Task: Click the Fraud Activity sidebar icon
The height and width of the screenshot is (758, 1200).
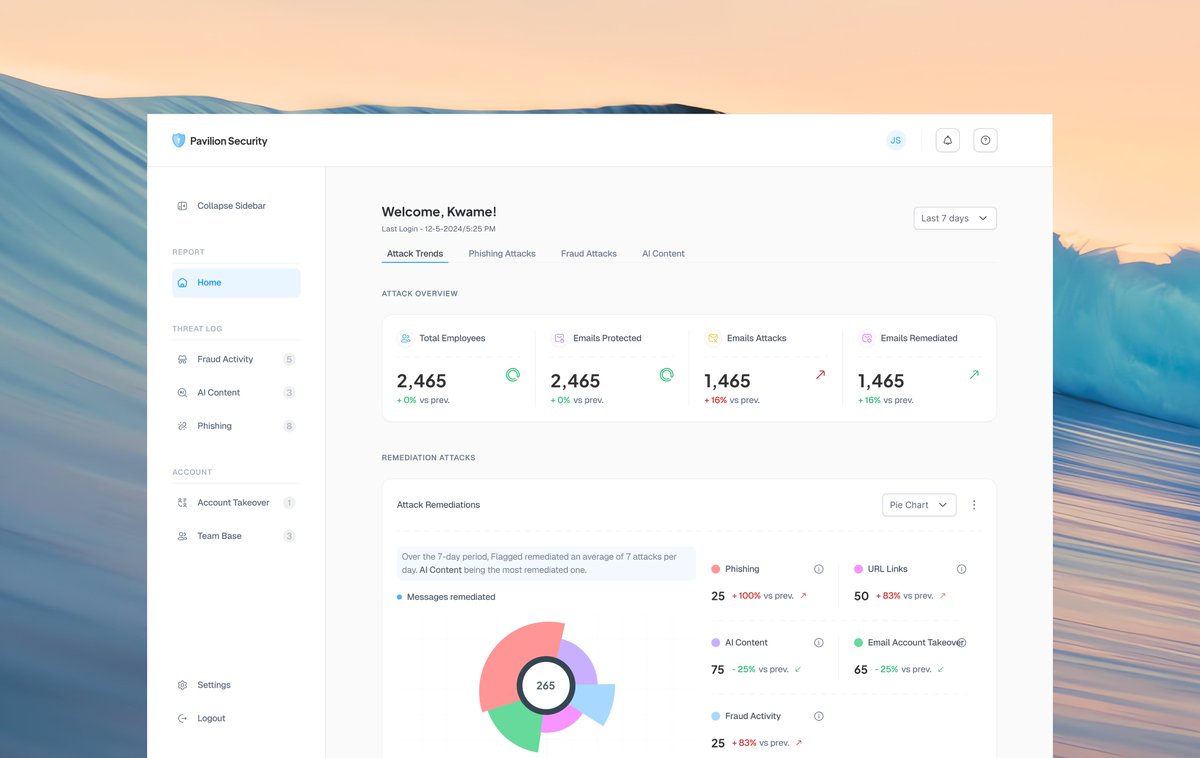Action: 182,359
